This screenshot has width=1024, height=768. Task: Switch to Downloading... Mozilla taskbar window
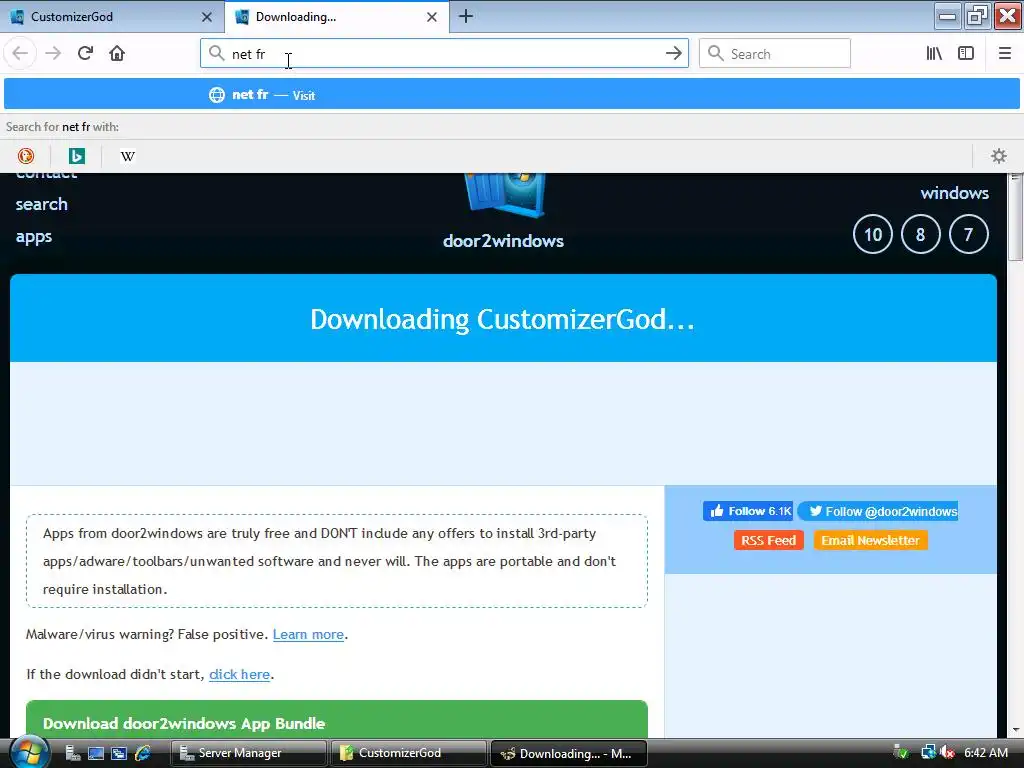pos(568,753)
